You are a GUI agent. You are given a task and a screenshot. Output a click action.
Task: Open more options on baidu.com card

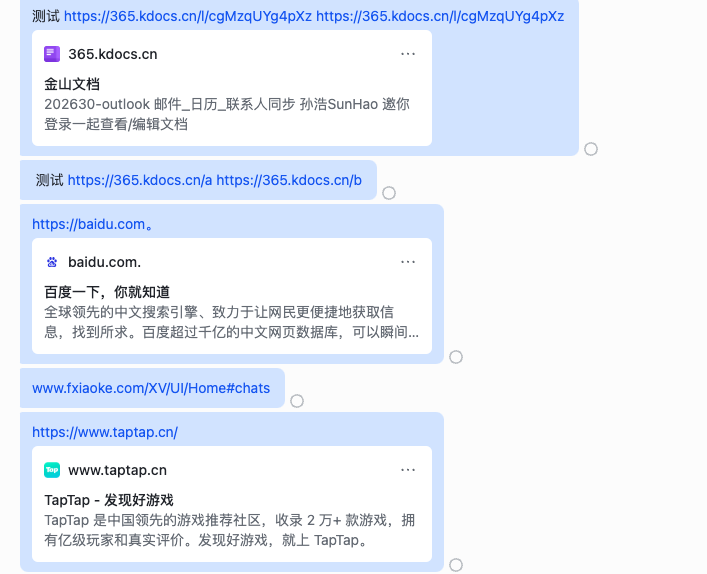pos(408,262)
